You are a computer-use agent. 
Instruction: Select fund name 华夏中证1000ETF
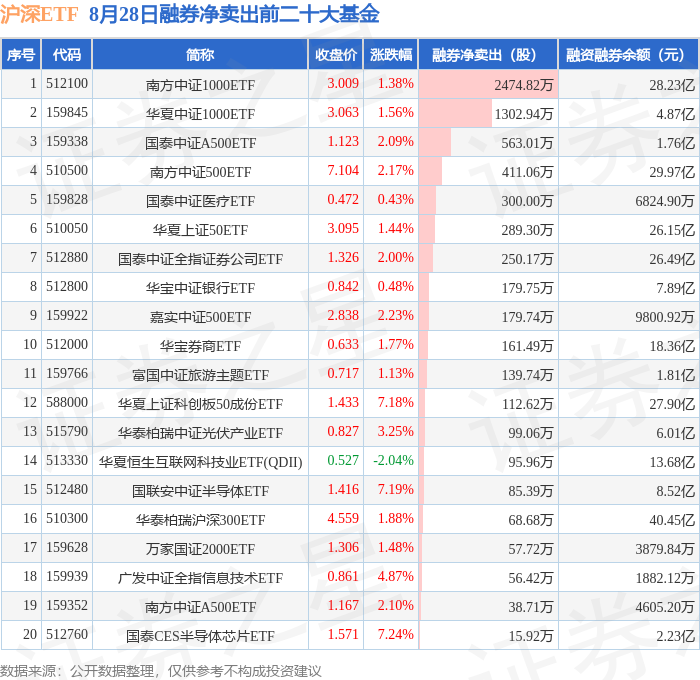point(200,114)
